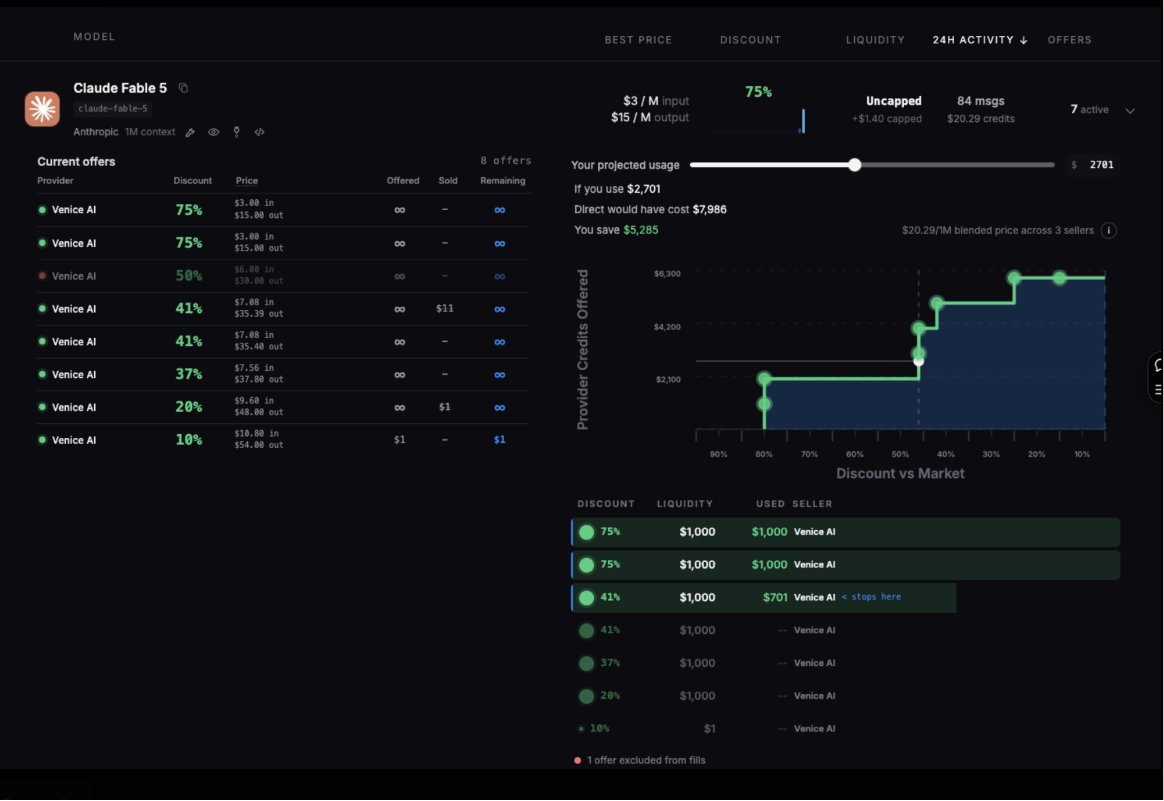Viewport: 1164px width, 801px height.
Task: Click the red status dot on 50% offer
Action: click(x=42, y=275)
